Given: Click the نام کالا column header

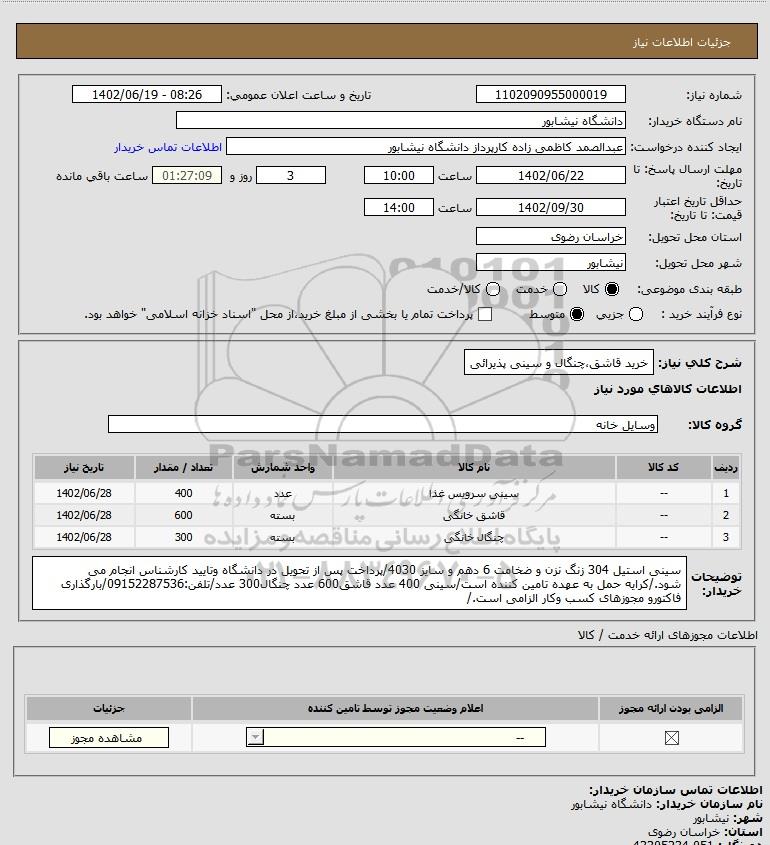Looking at the screenshot, I should pyautogui.click(x=474, y=467).
